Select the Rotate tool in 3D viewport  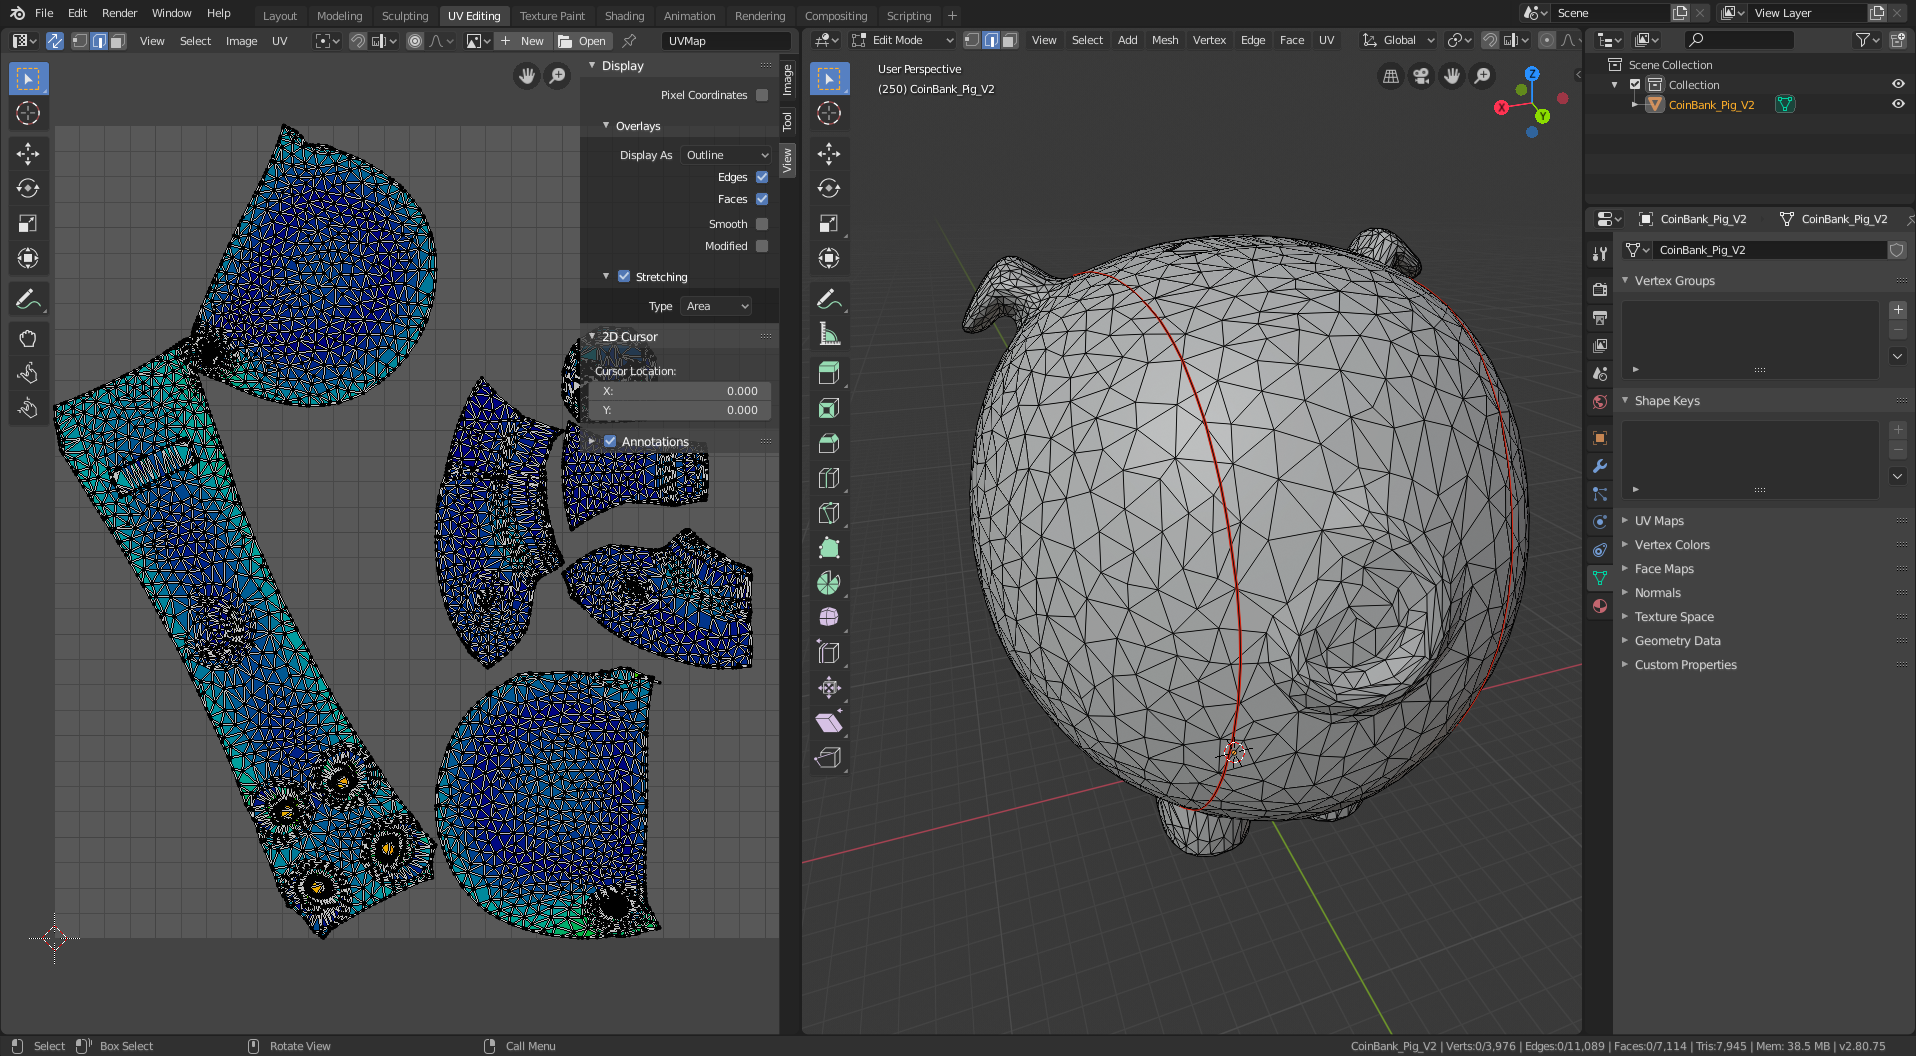(x=828, y=188)
